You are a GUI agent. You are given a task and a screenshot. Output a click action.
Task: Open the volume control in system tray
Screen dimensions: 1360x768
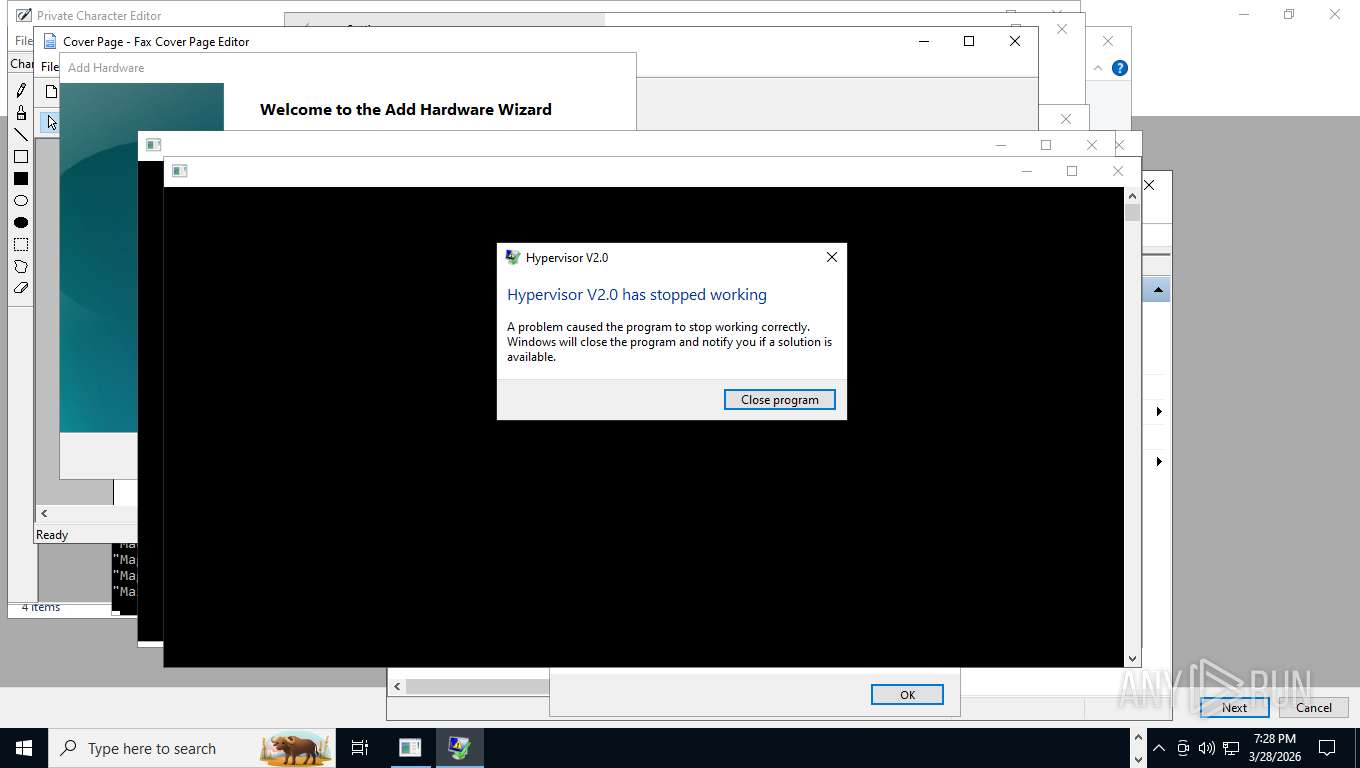pos(1206,748)
